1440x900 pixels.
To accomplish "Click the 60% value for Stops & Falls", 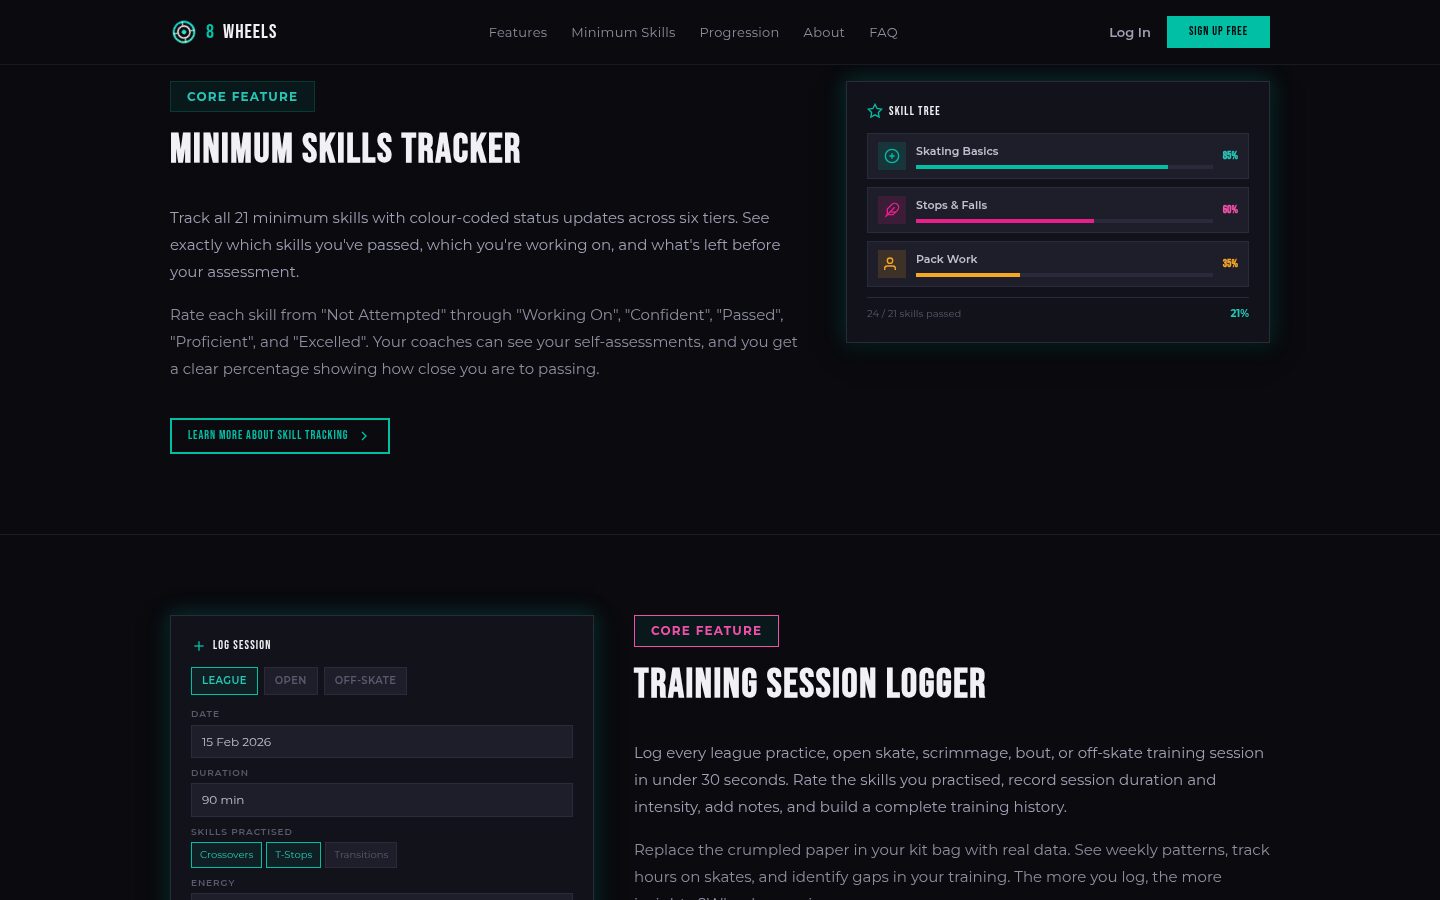I will [1230, 210].
